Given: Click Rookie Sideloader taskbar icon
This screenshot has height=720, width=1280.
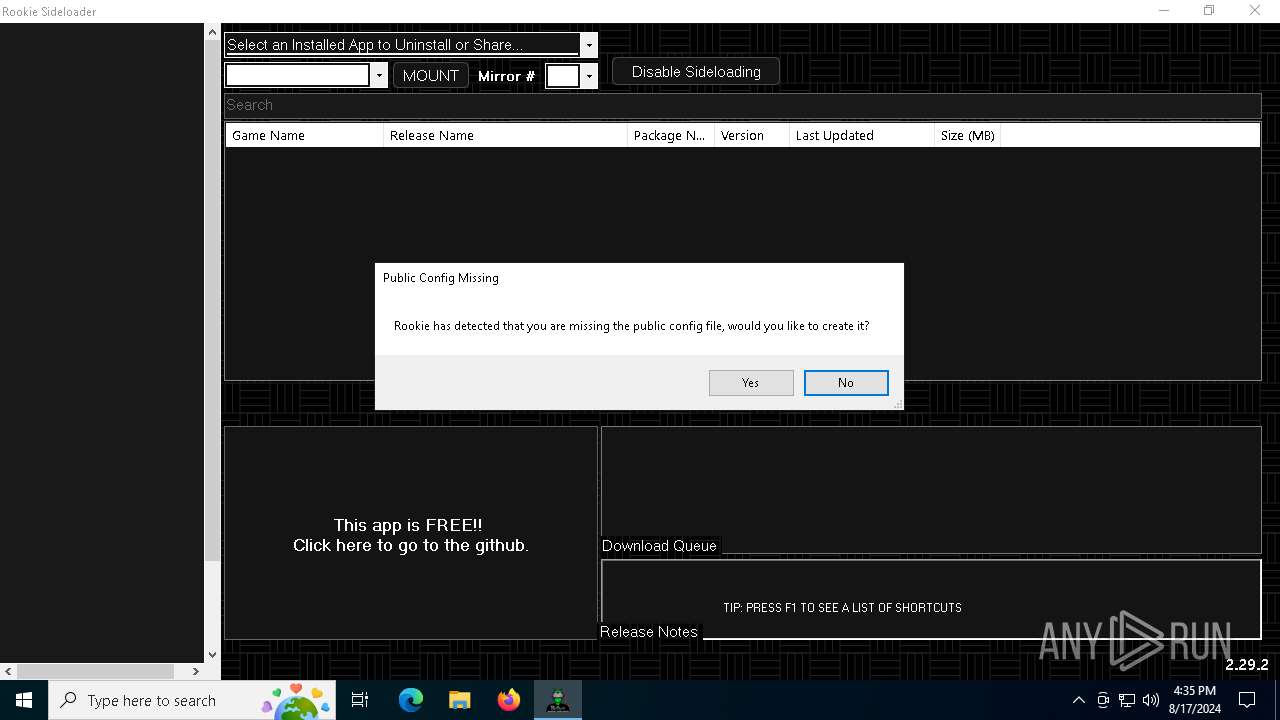Looking at the screenshot, I should coord(558,700).
